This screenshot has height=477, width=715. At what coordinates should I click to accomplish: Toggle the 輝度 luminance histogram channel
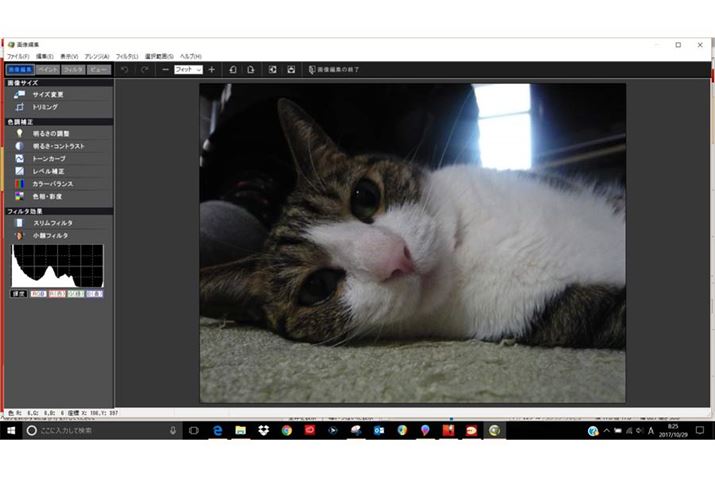pos(18,294)
